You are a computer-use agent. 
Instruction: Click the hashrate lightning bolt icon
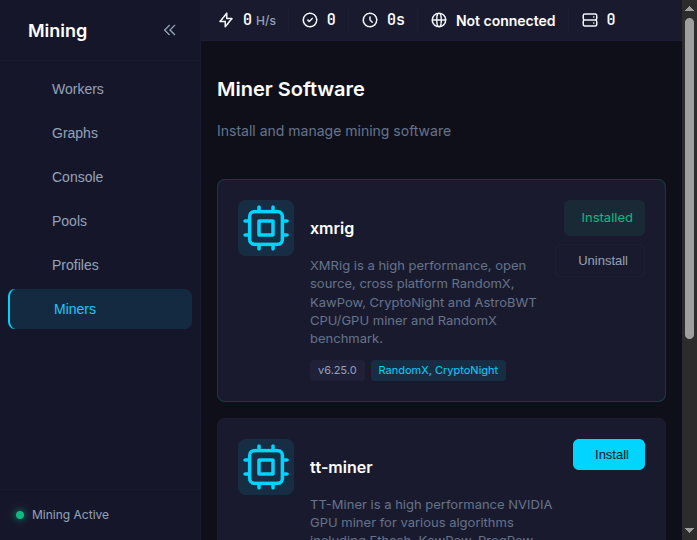226,20
